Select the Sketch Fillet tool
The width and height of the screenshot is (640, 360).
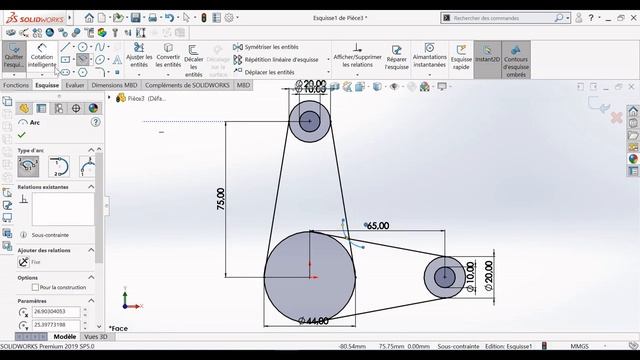click(x=100, y=72)
